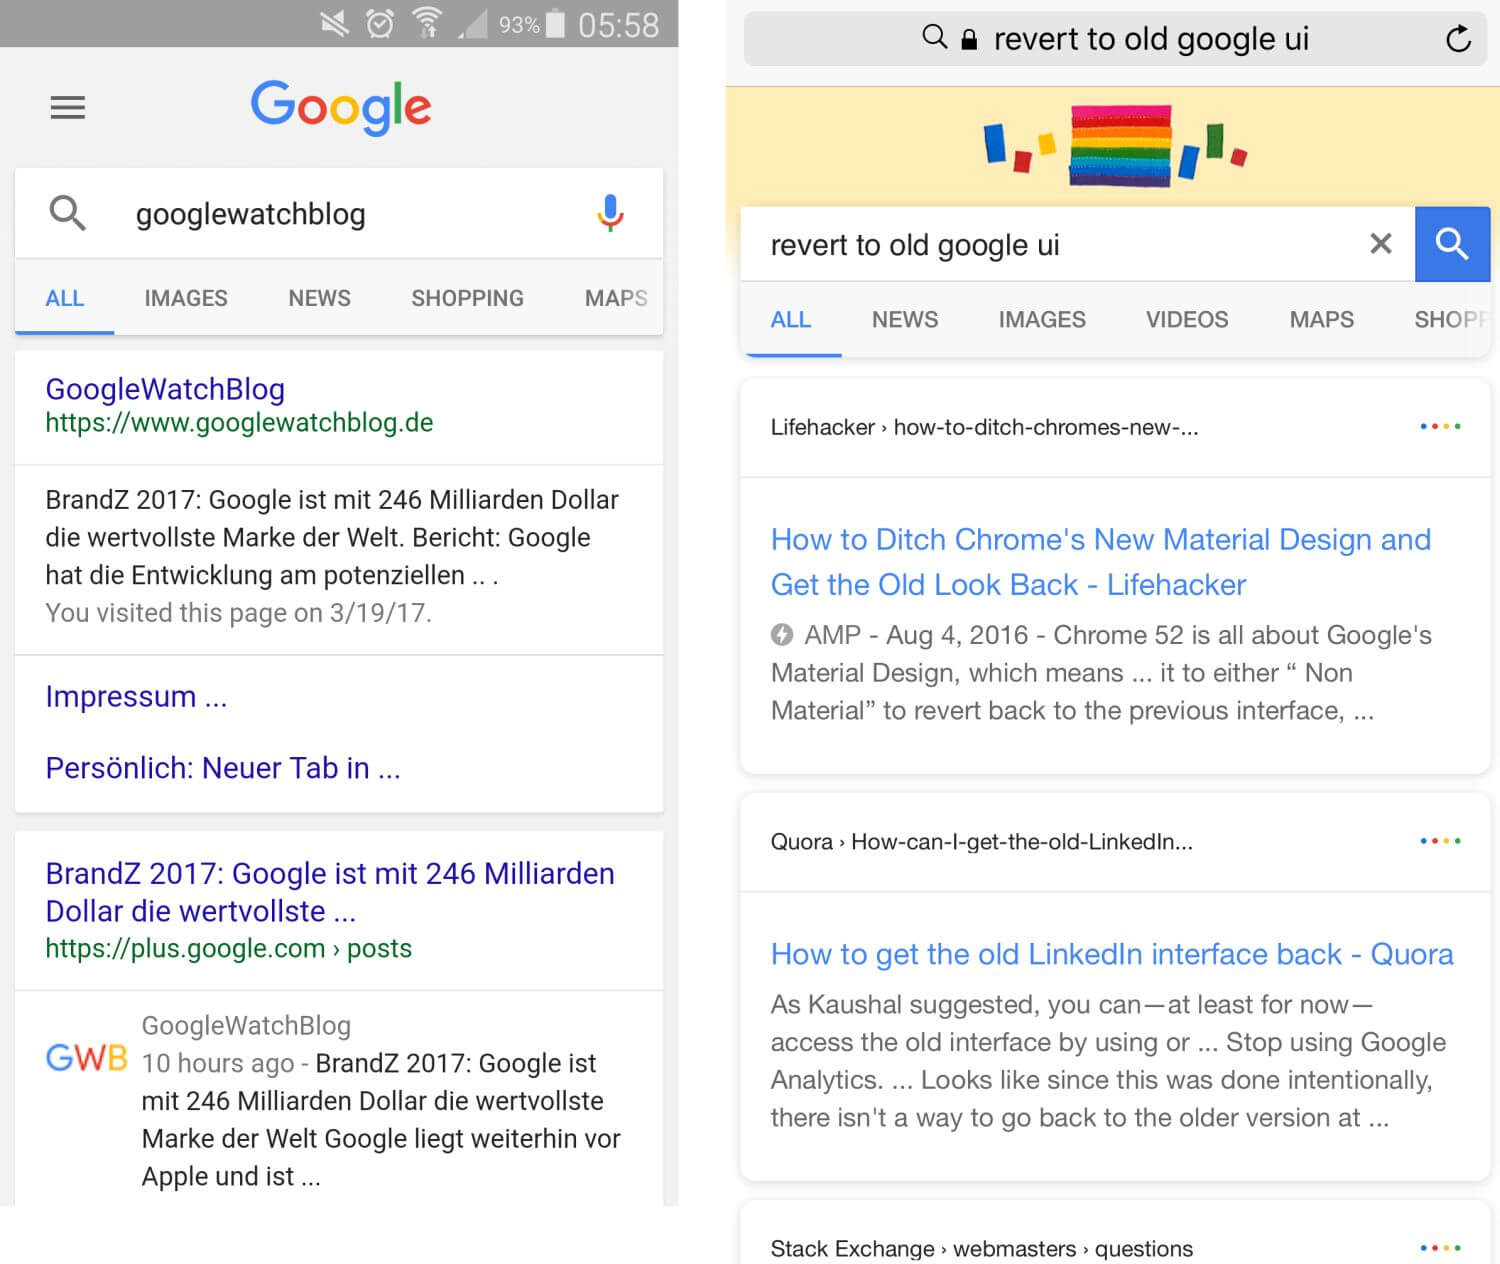Clear the search query with X
Viewport: 1500px width, 1264px height.
pyautogui.click(x=1380, y=244)
